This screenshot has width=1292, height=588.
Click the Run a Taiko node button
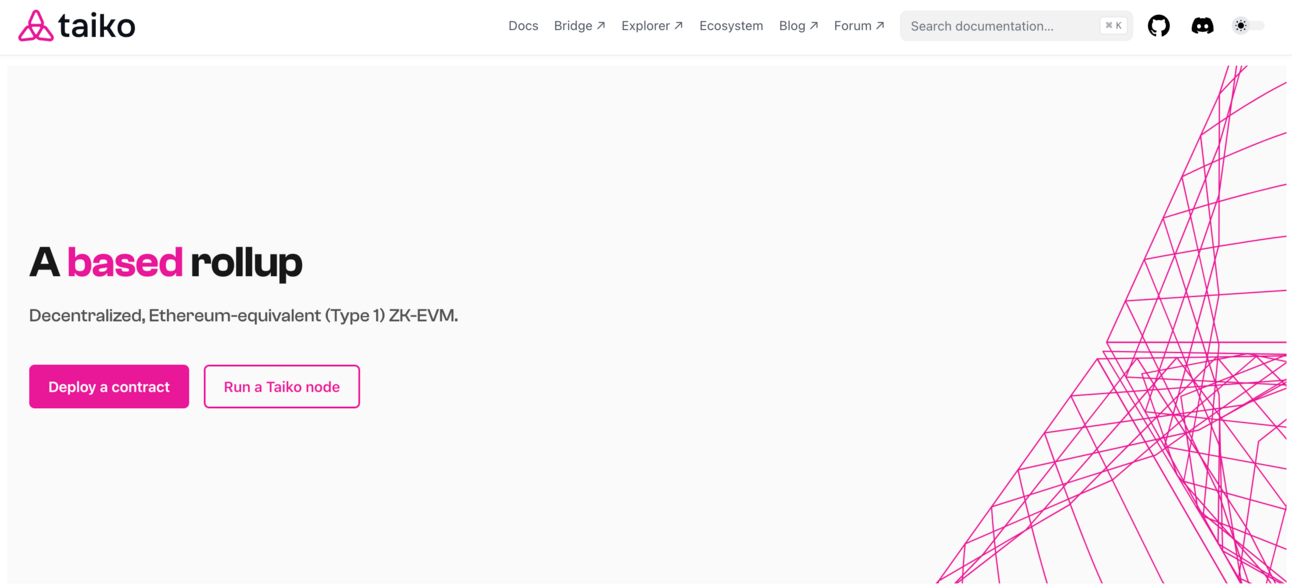282,387
